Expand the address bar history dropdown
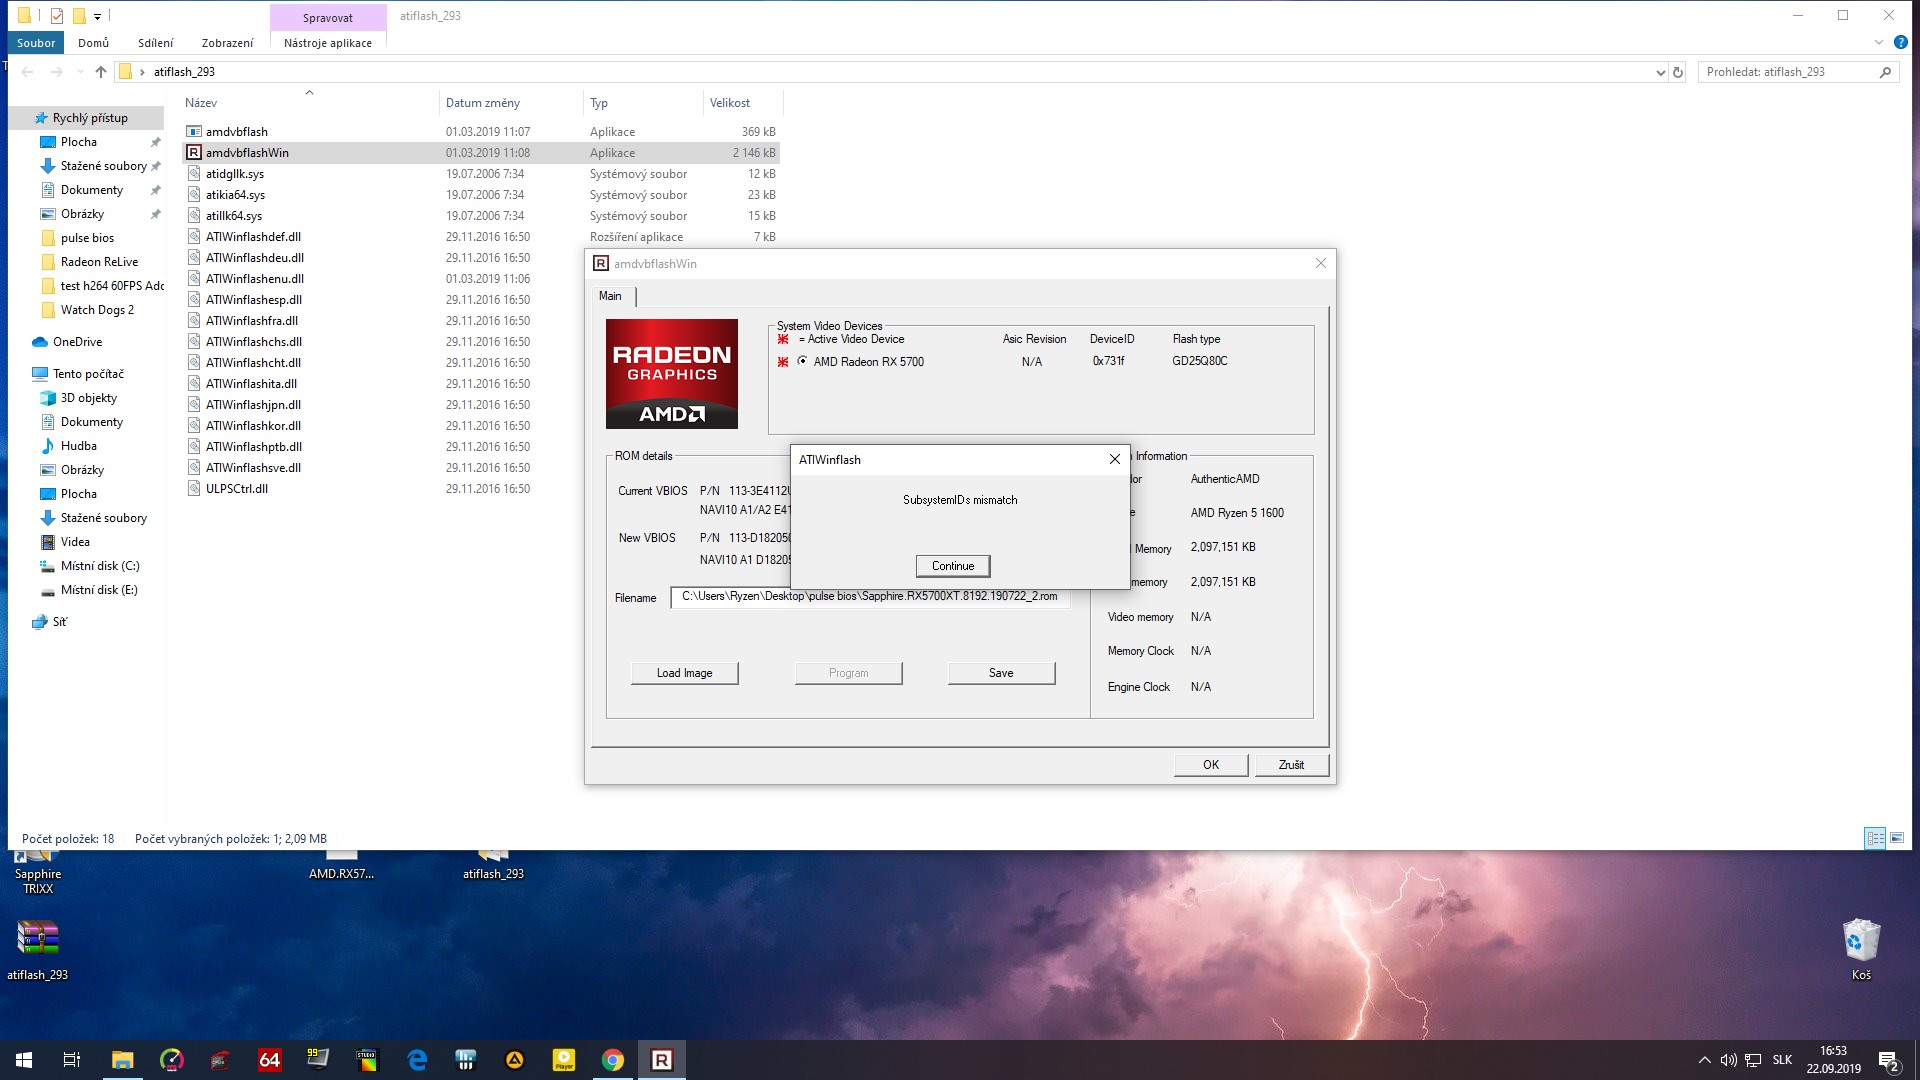The width and height of the screenshot is (1920, 1080). (x=1660, y=72)
